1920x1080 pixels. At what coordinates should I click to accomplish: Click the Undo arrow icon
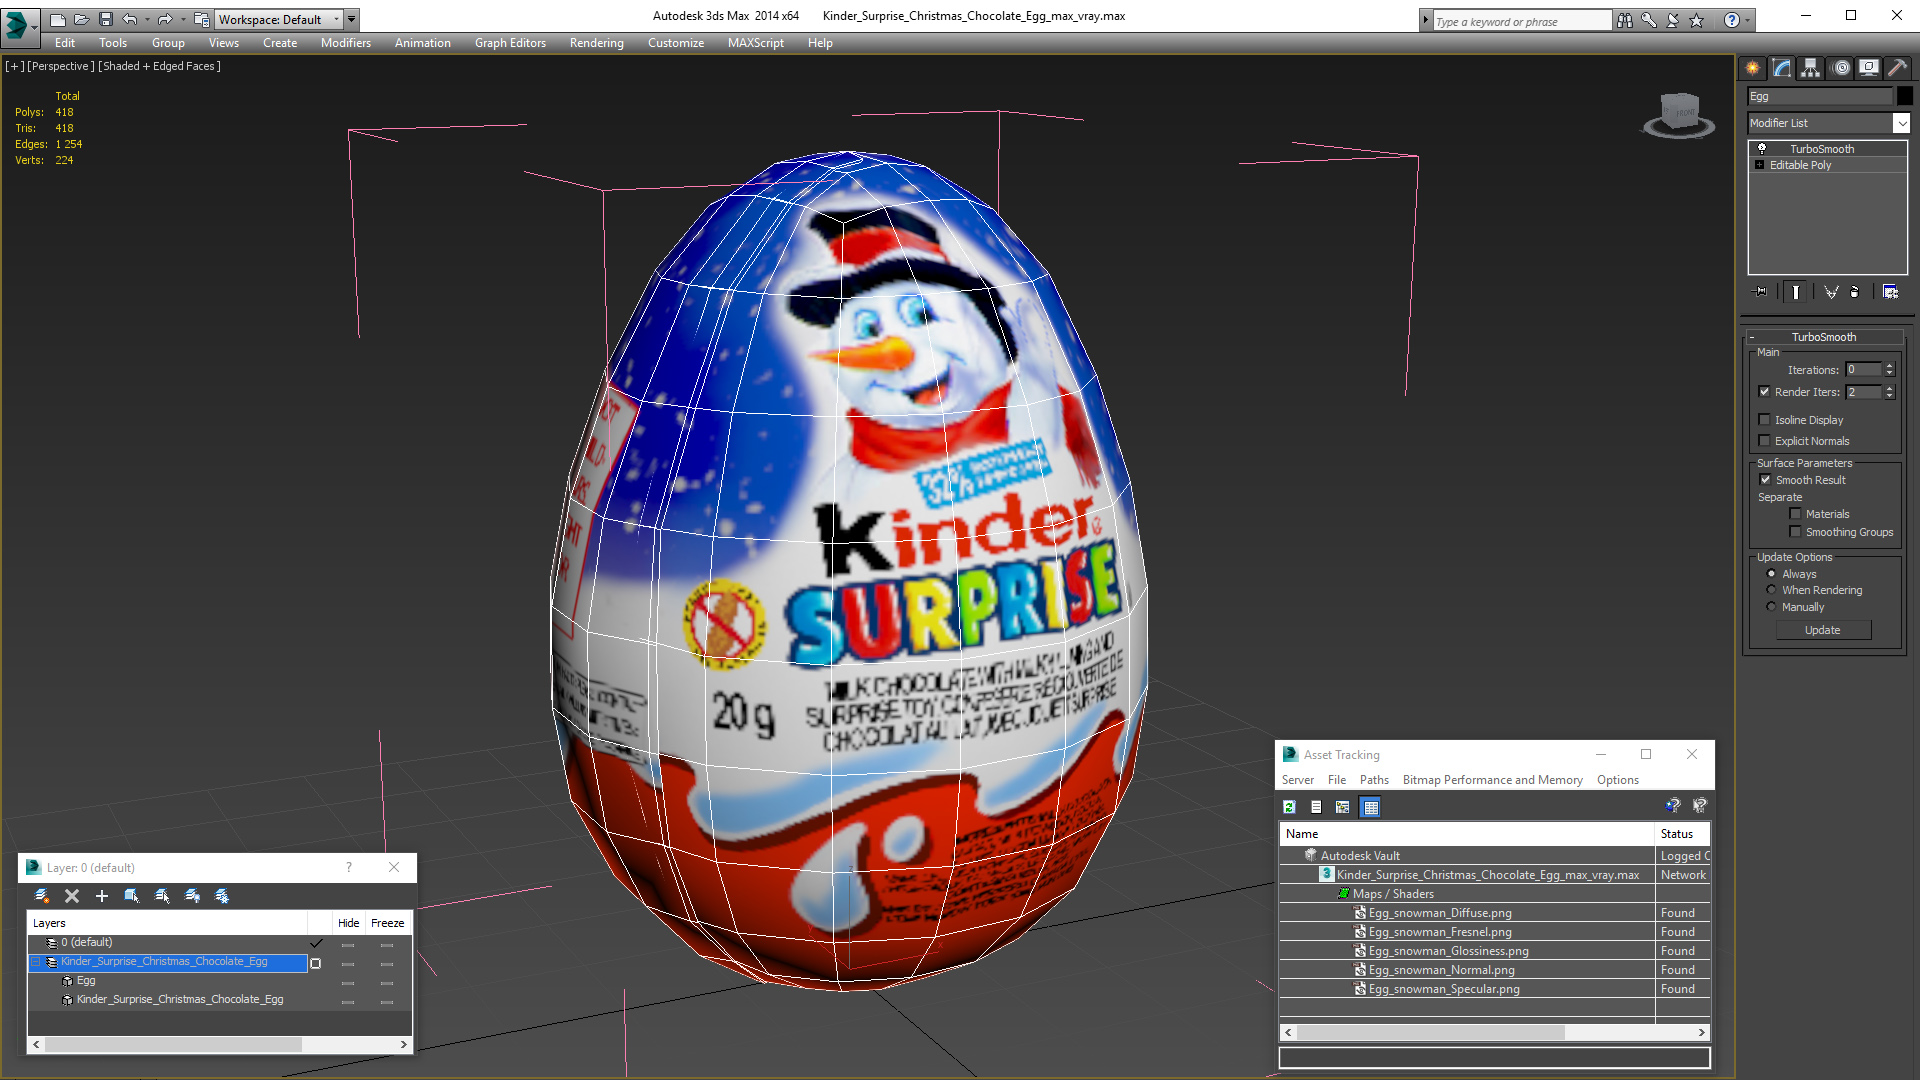click(x=130, y=19)
